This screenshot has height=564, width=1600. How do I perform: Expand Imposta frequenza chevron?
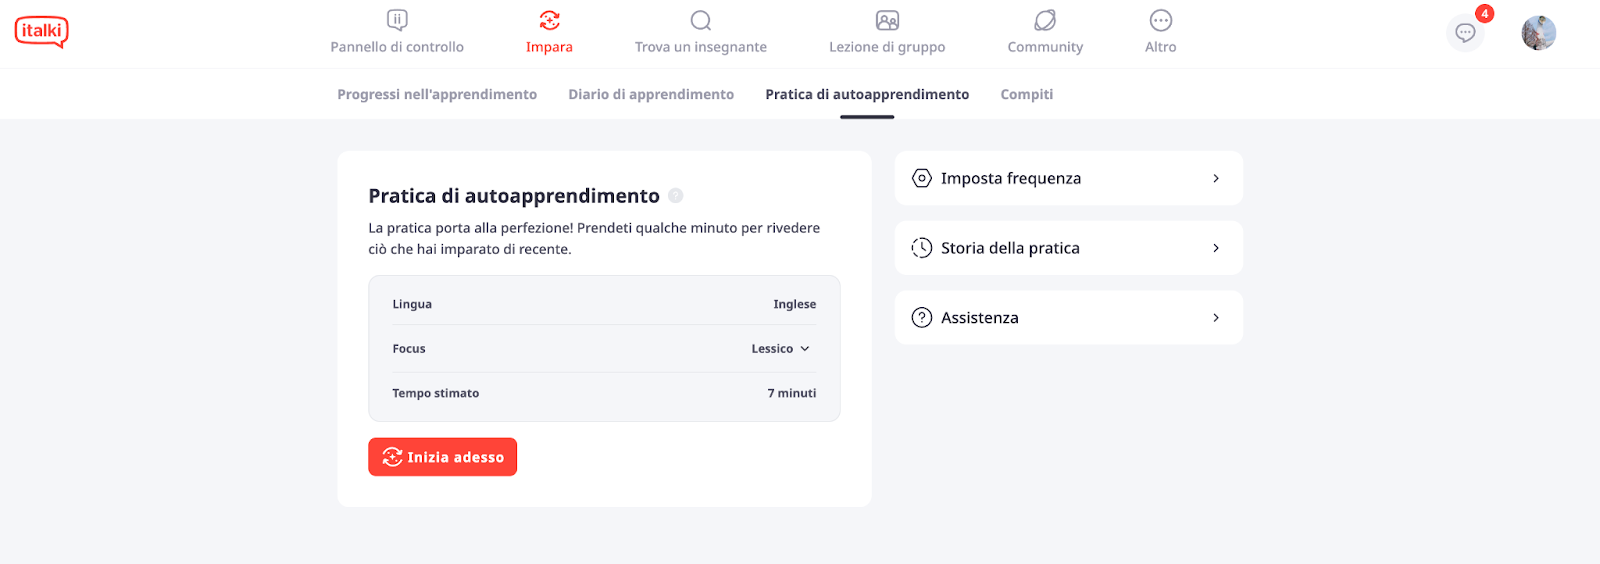click(1216, 178)
